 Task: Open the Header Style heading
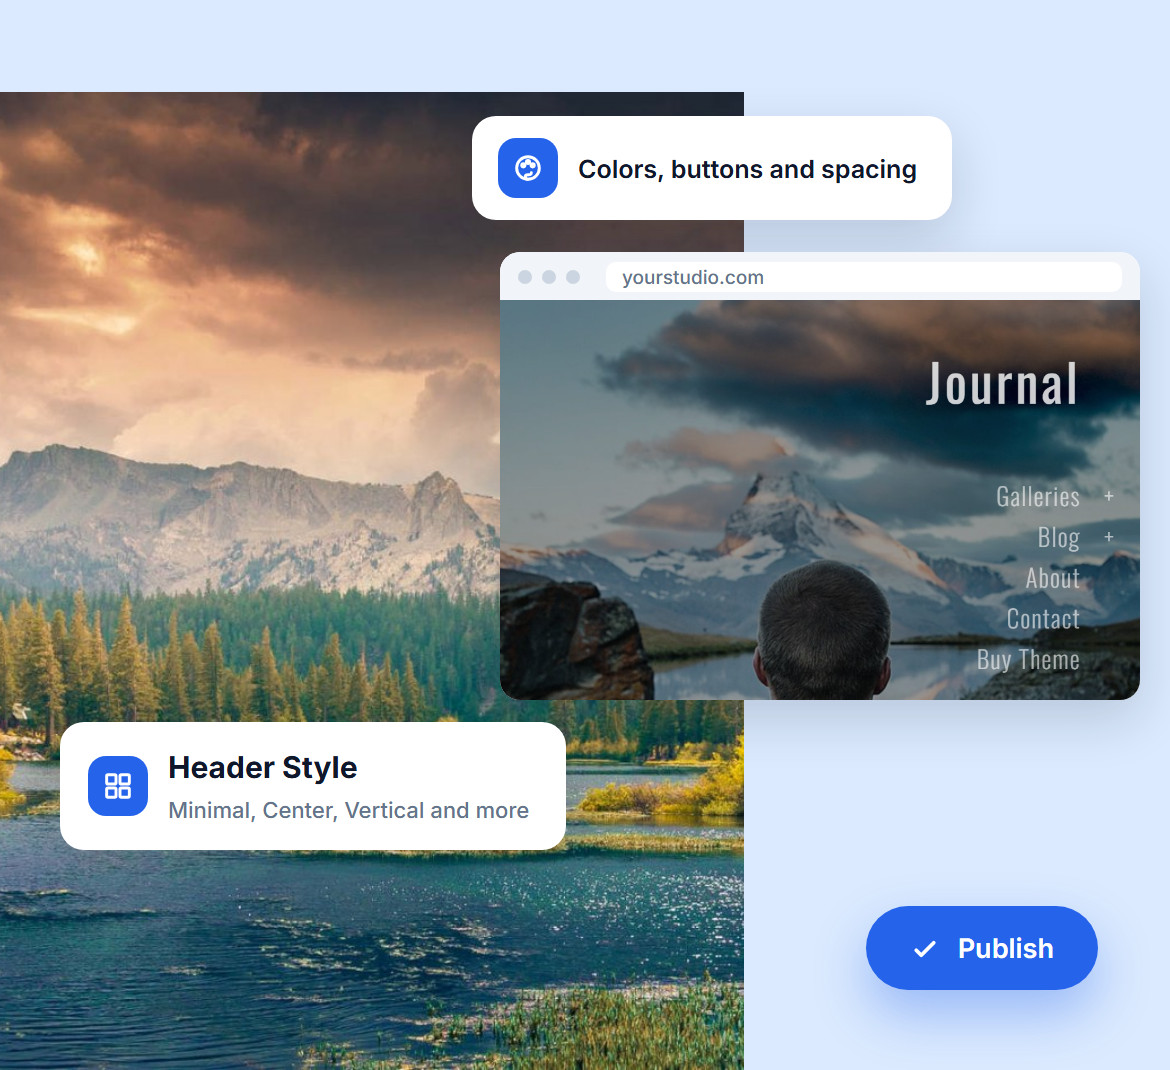(263, 768)
